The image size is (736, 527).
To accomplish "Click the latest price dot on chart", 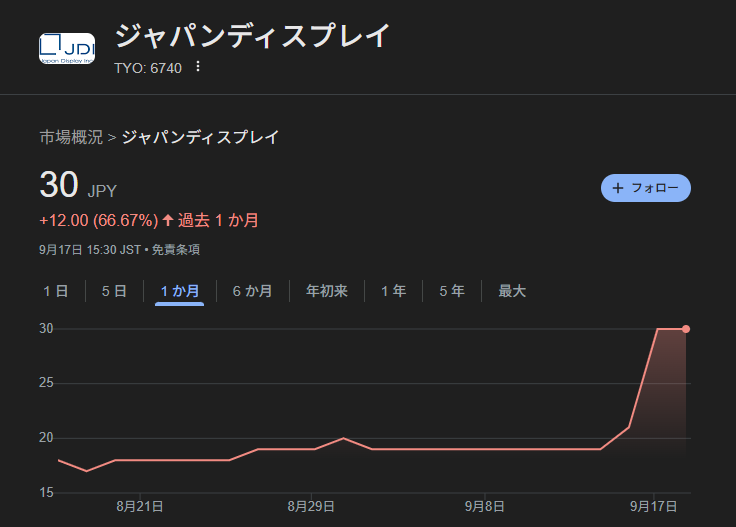I will 686,329.
